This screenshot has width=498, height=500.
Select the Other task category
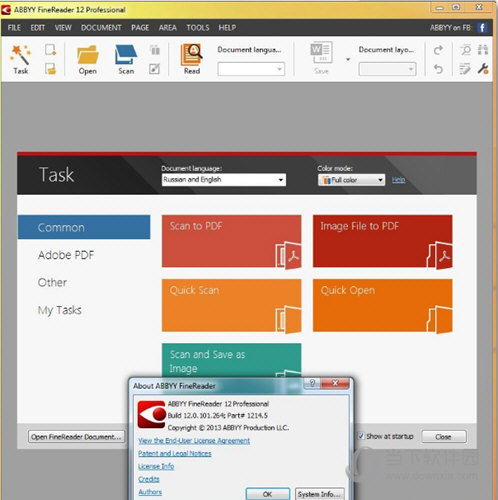[52, 283]
